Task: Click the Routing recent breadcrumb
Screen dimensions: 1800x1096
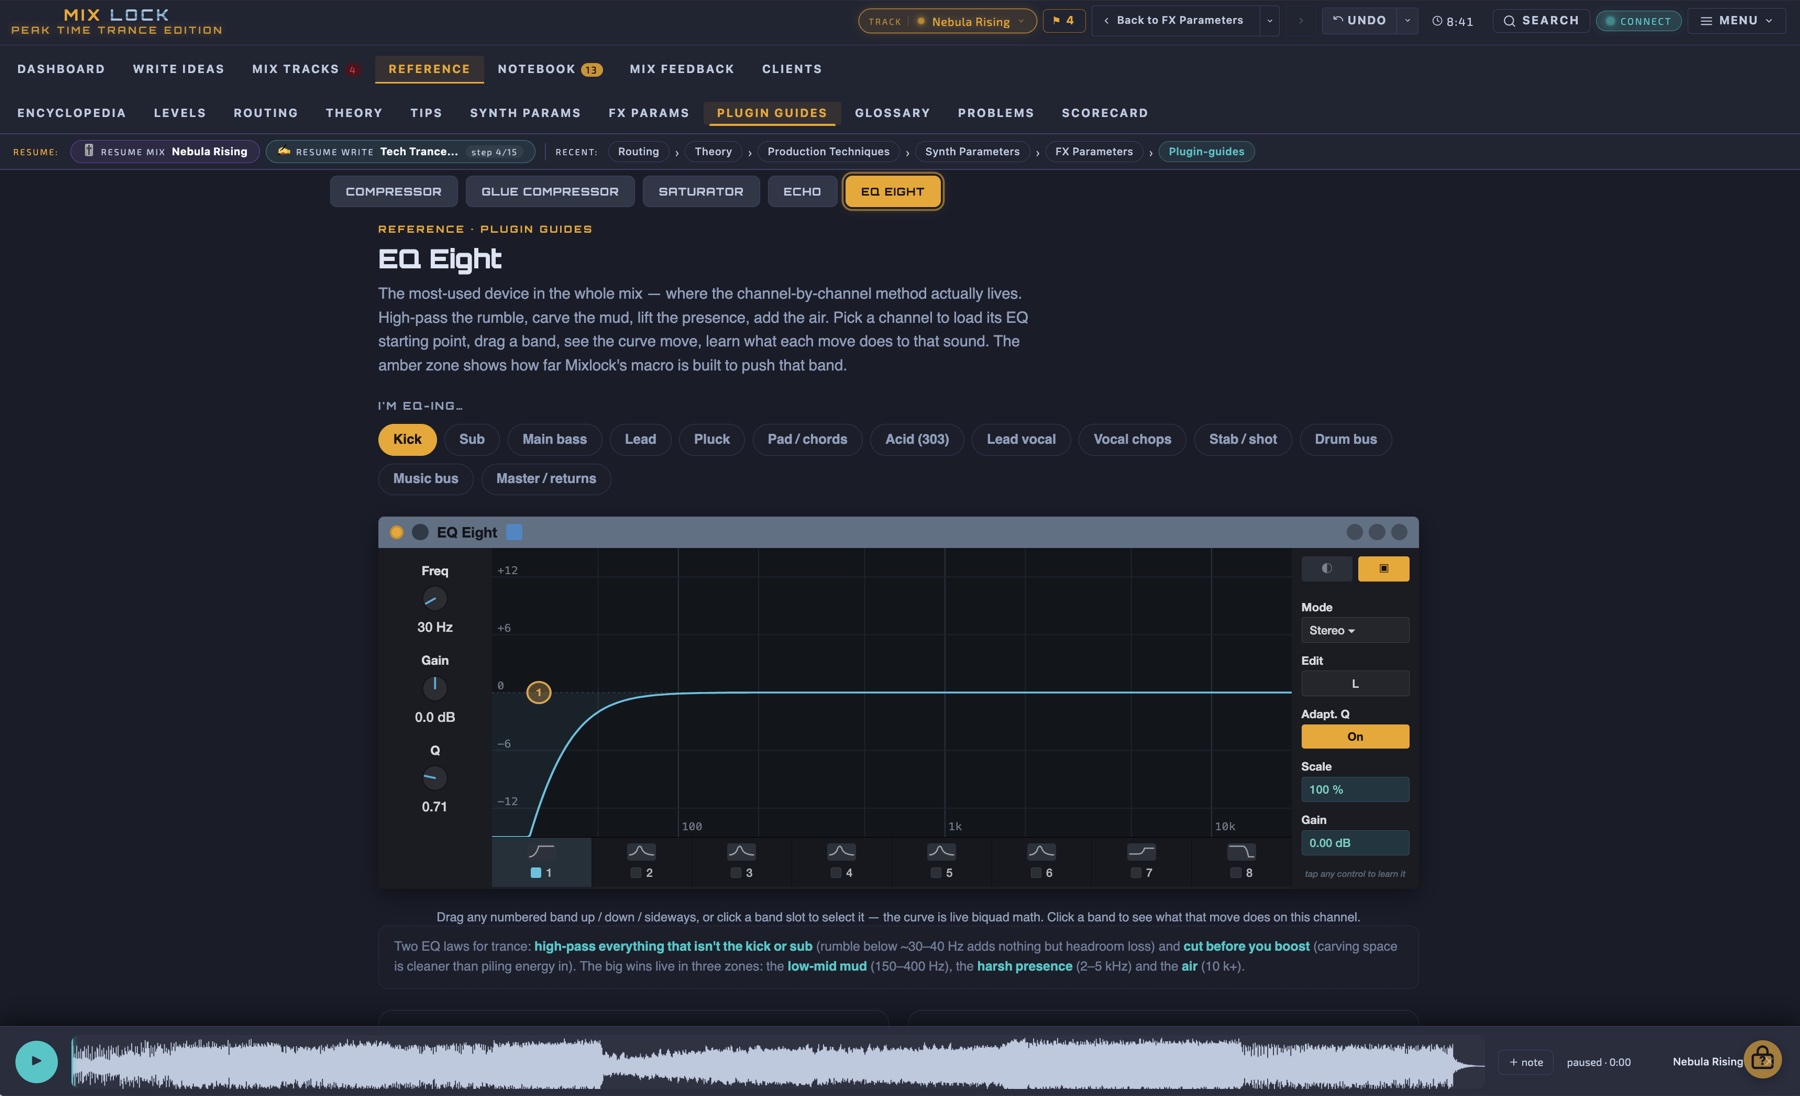Action: pos(638,152)
